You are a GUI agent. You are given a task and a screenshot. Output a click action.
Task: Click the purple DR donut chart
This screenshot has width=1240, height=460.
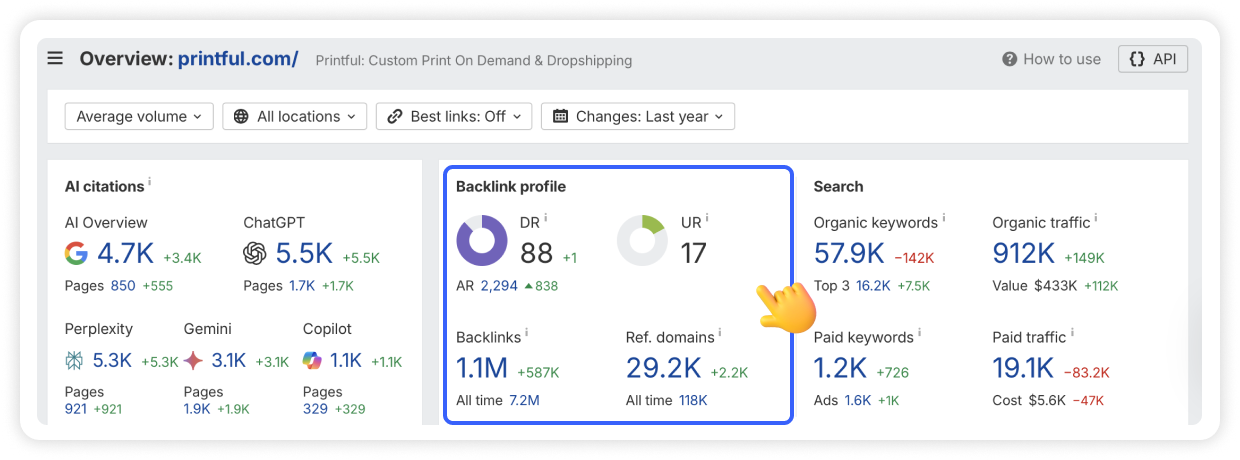482,241
